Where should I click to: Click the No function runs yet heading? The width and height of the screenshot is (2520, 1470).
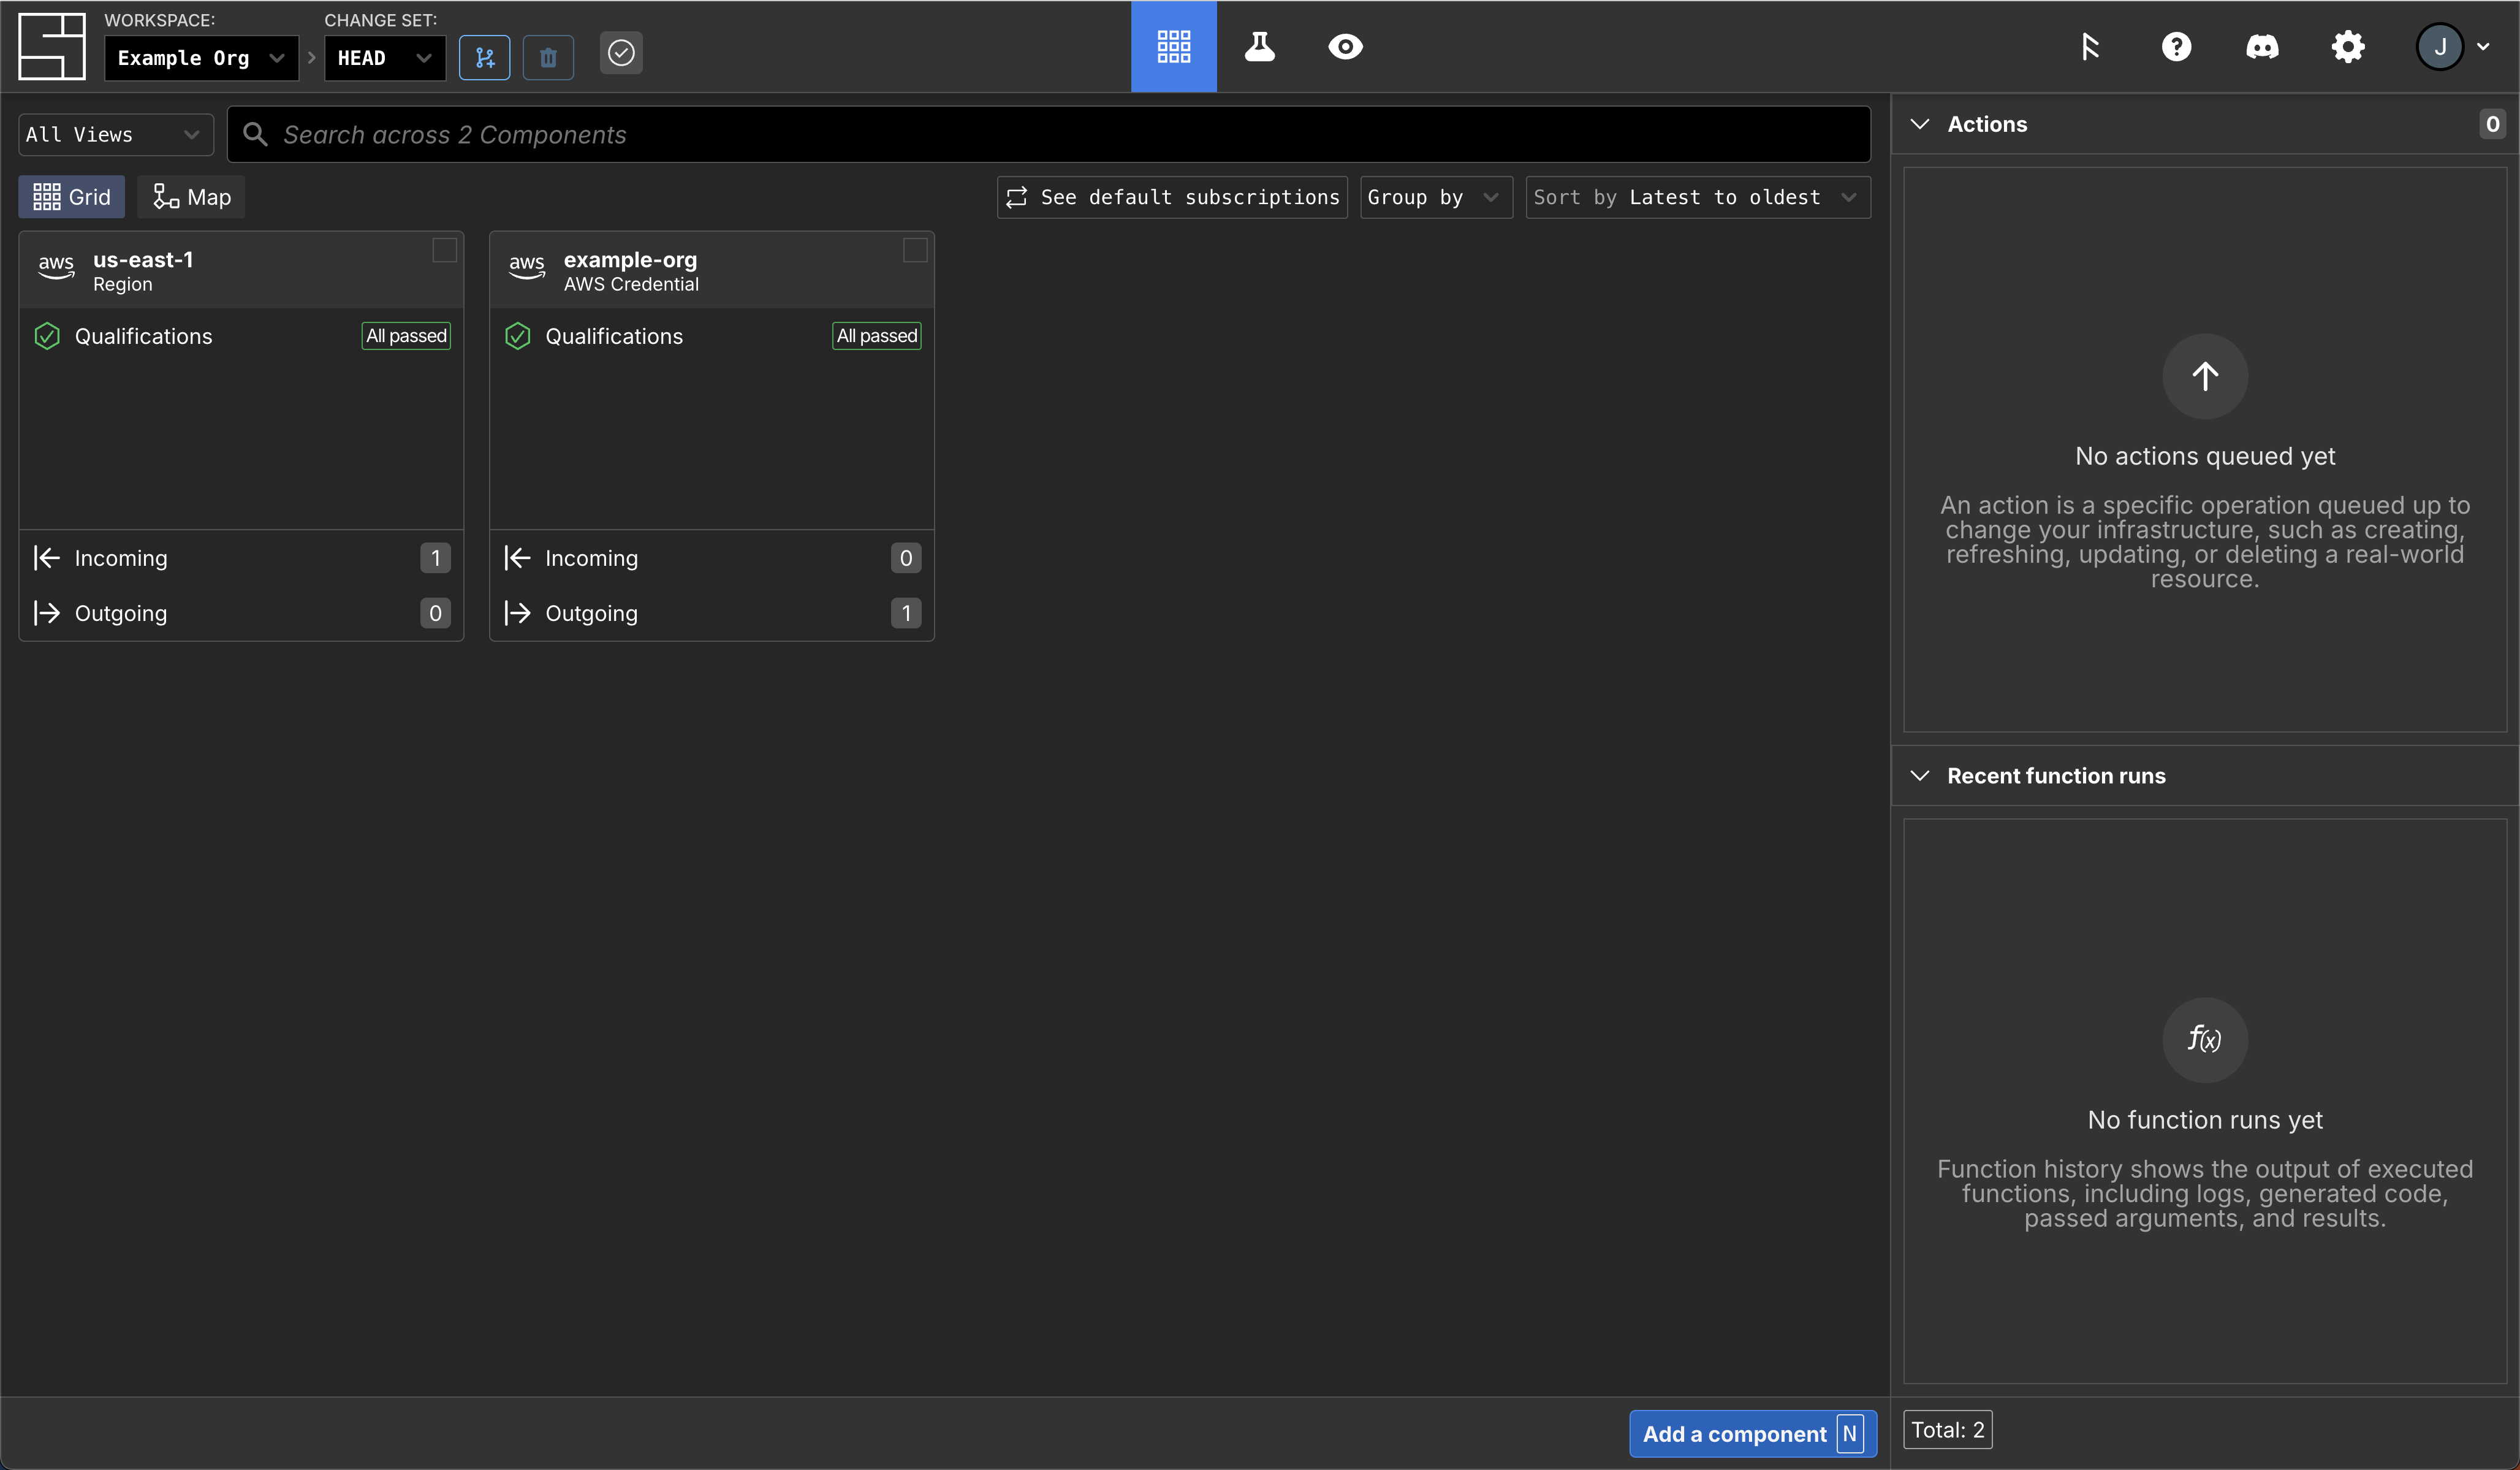[x=2205, y=1120]
